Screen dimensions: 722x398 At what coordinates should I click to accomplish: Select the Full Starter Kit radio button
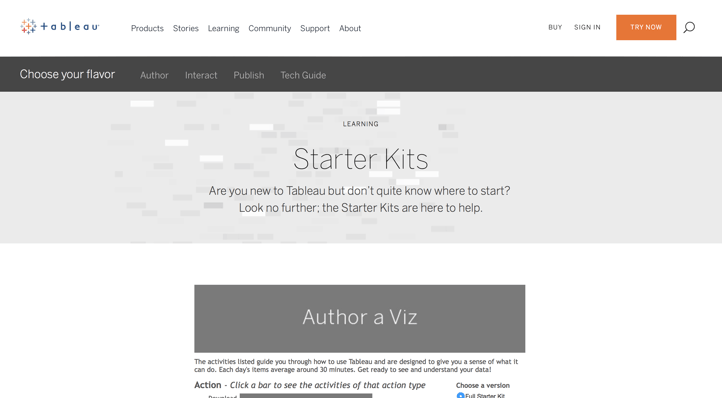pyautogui.click(x=460, y=396)
